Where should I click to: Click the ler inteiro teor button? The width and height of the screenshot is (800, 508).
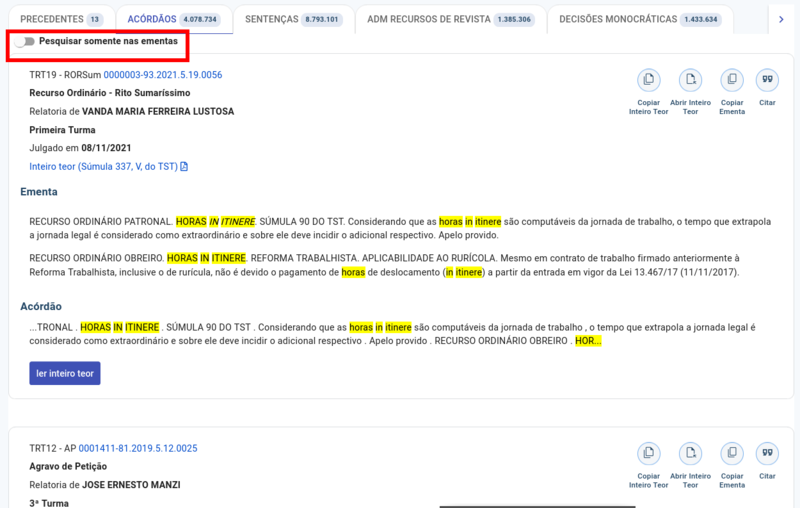tap(65, 373)
